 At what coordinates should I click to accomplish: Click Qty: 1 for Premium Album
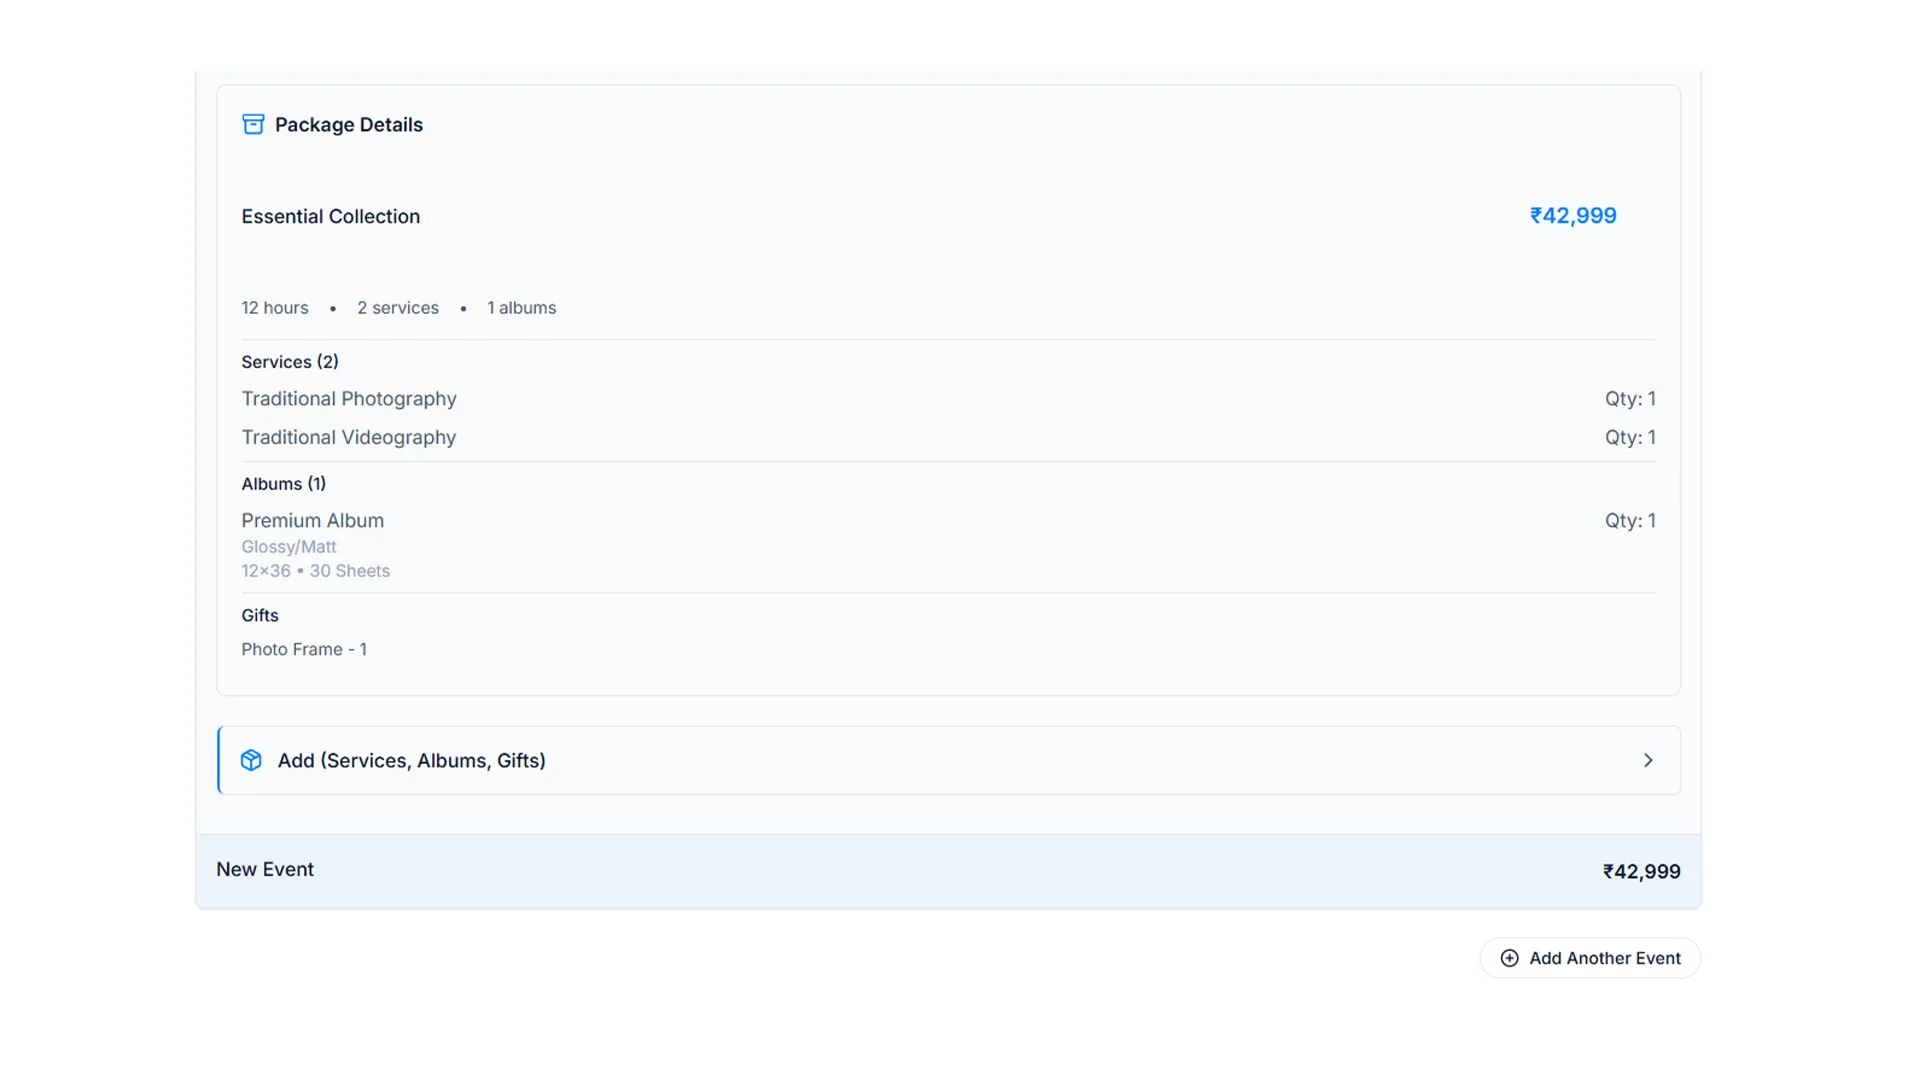click(x=1630, y=521)
